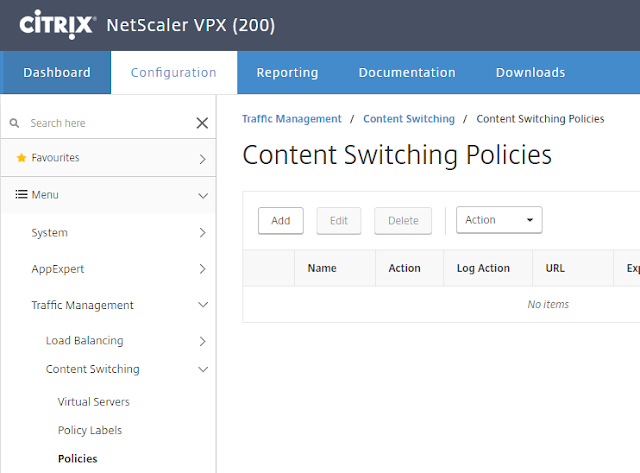Expand the System menu chevron
640x473 pixels.
202,233
